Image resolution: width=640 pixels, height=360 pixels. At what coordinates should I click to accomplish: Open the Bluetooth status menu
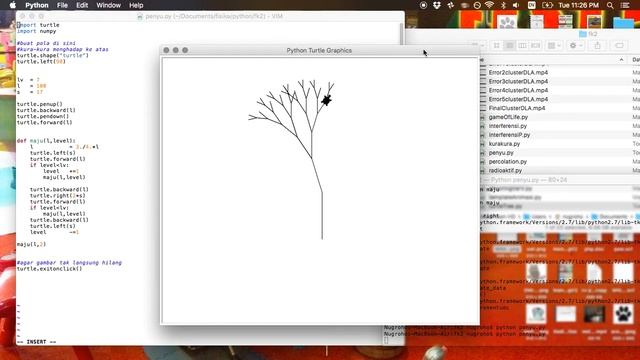503,5
